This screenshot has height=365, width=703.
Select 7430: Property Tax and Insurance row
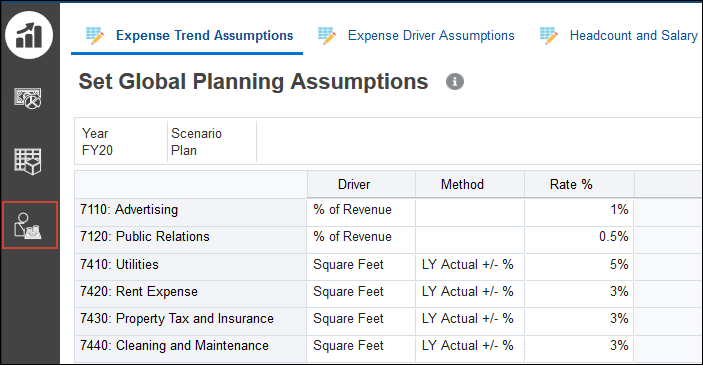[191, 321]
